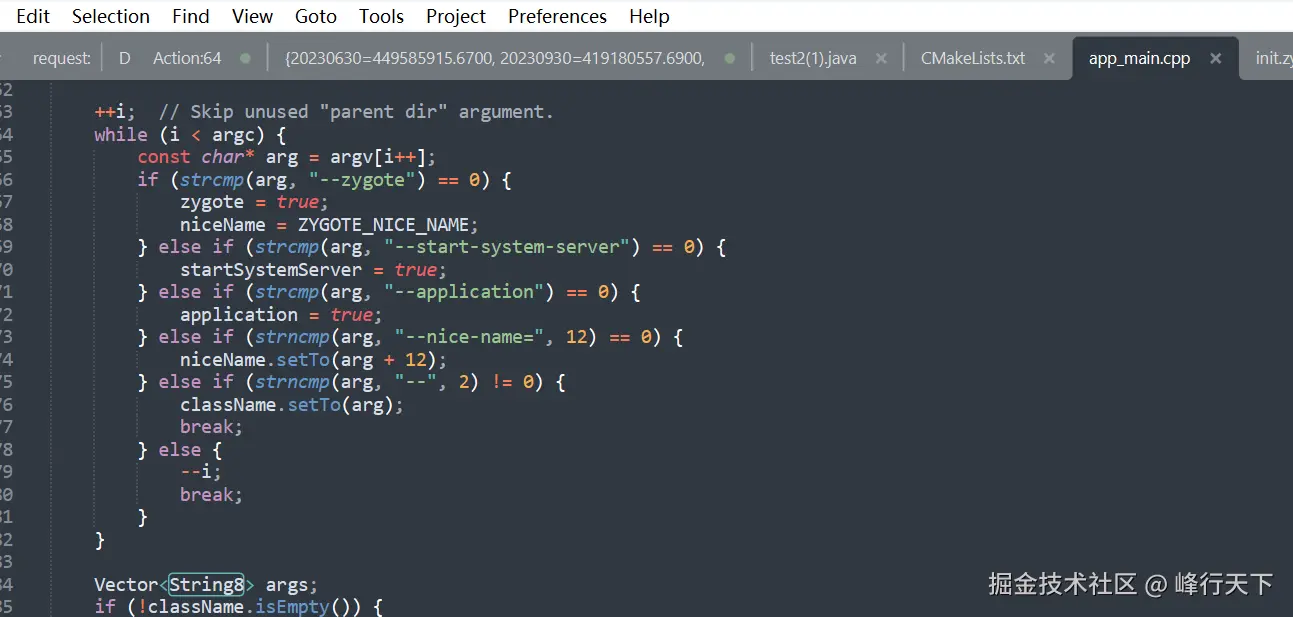Click 'args;' in the Vector declaration

[292, 585]
